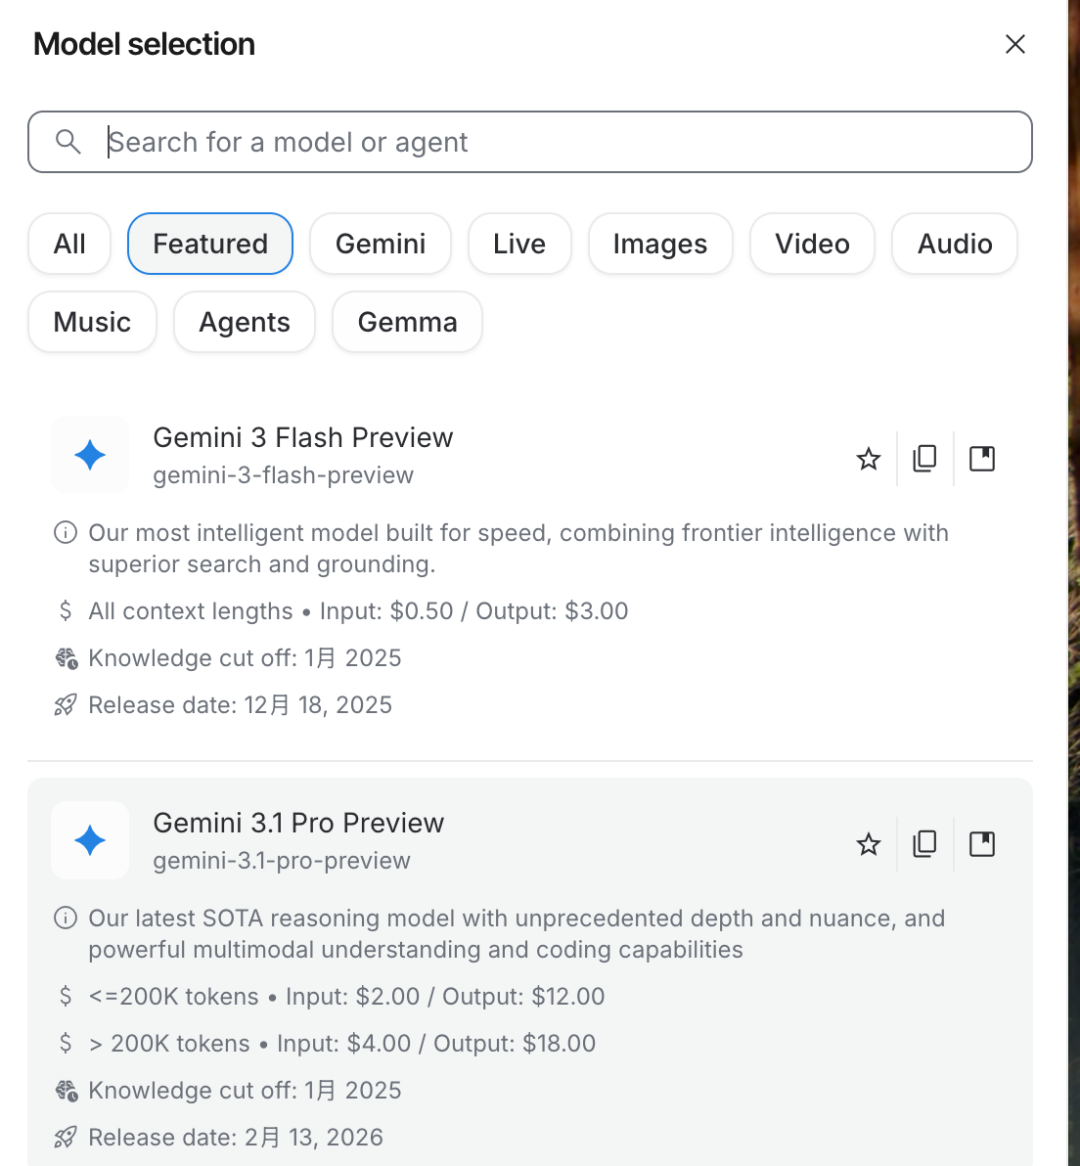This screenshot has height=1166, width=1080.
Task: Click Knowledge cut off text under Gemini 3.1 Pro
Action: [x=245, y=1090]
